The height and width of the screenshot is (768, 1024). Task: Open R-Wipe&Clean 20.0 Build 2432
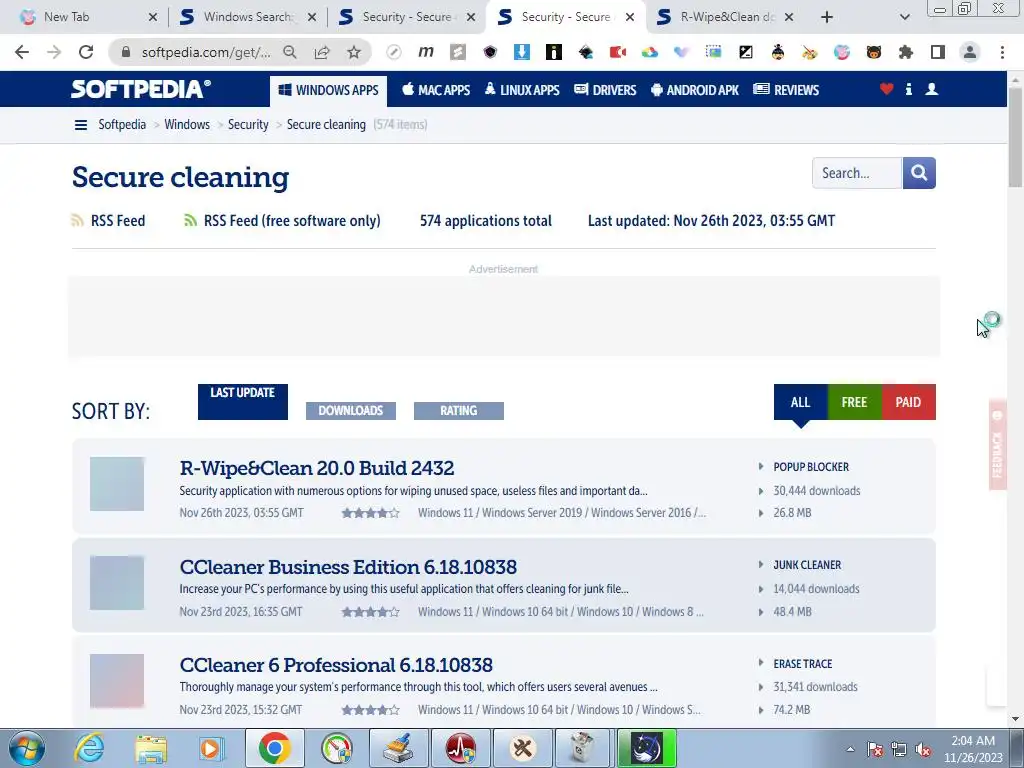[317, 468]
